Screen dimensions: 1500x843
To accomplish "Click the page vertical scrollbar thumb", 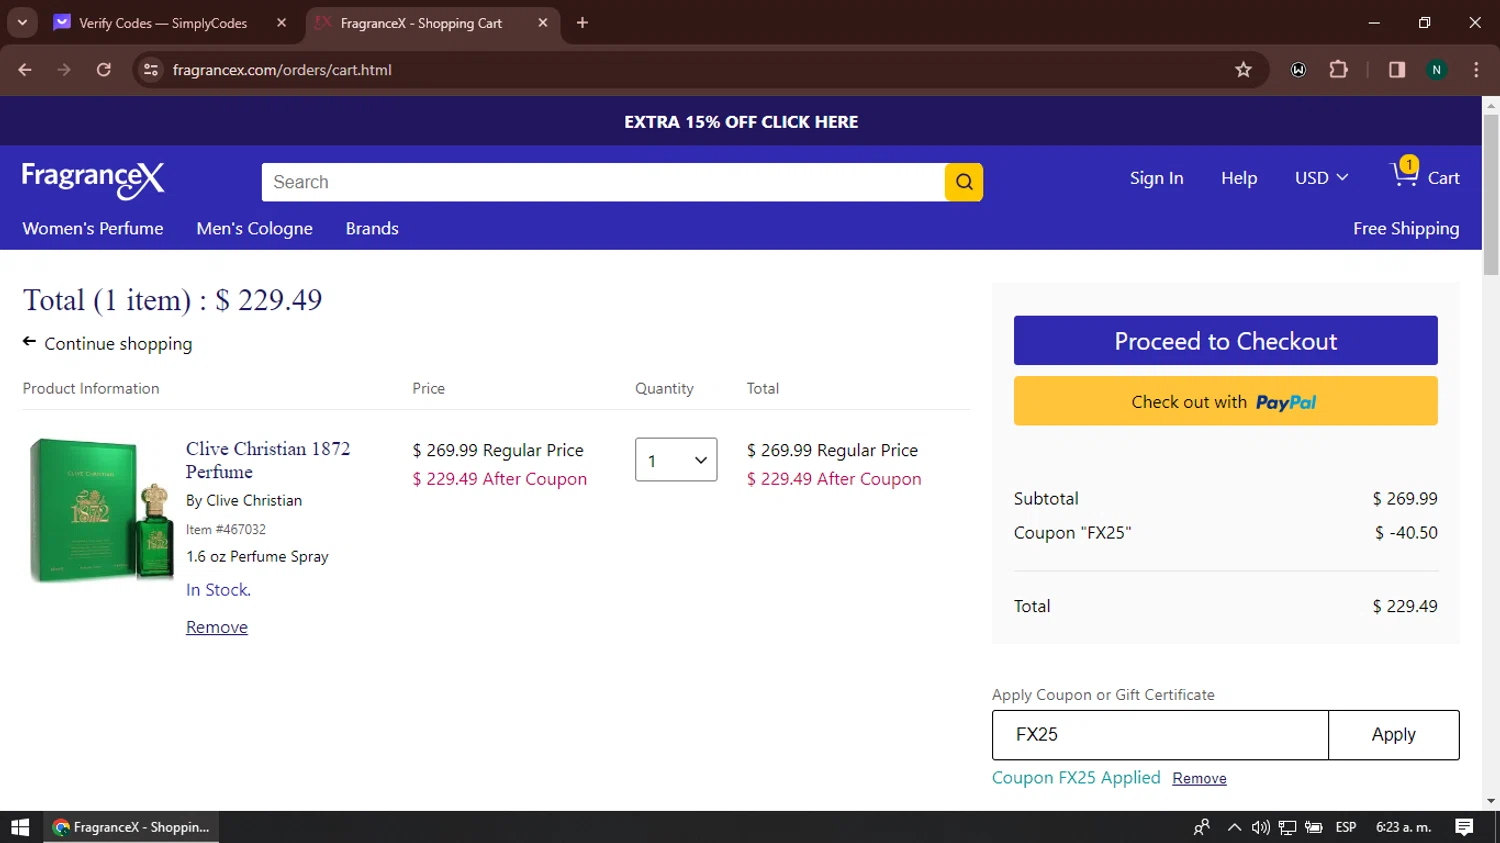I will (x=1491, y=195).
